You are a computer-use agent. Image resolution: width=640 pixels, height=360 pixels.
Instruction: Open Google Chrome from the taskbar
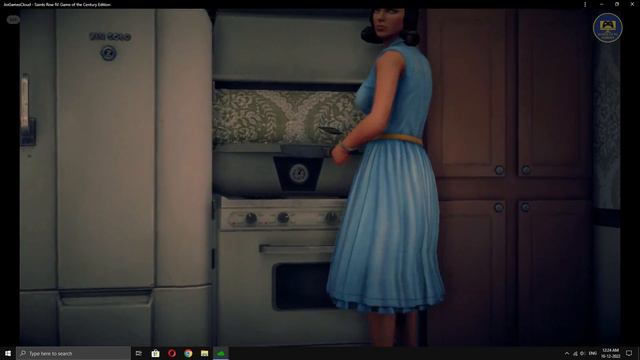(188, 353)
